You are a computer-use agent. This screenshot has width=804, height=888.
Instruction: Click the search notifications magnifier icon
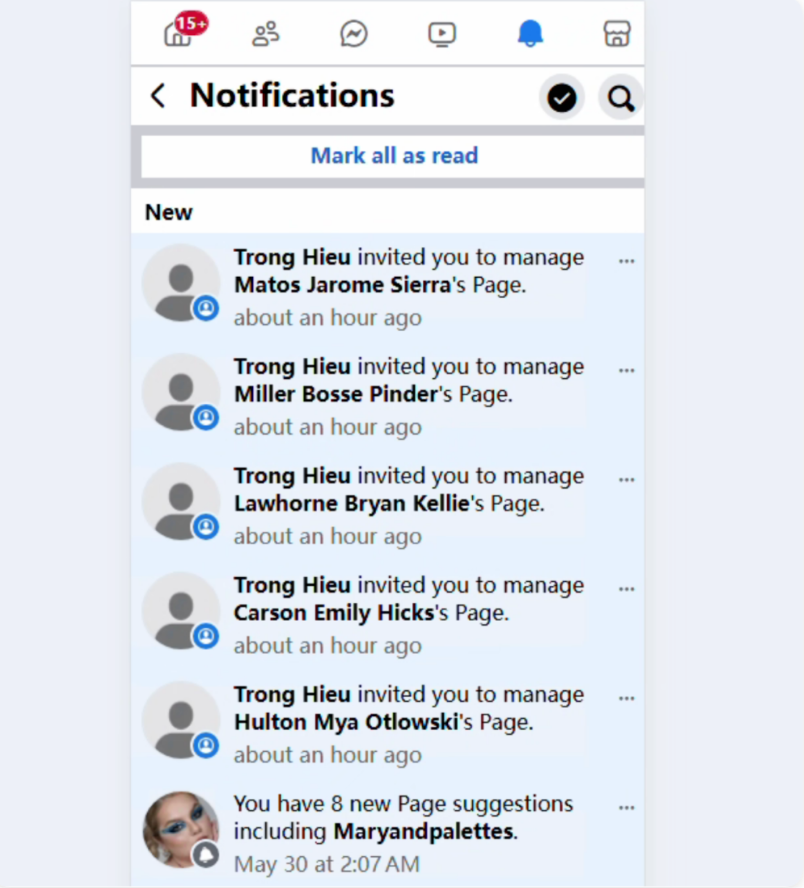pos(621,98)
